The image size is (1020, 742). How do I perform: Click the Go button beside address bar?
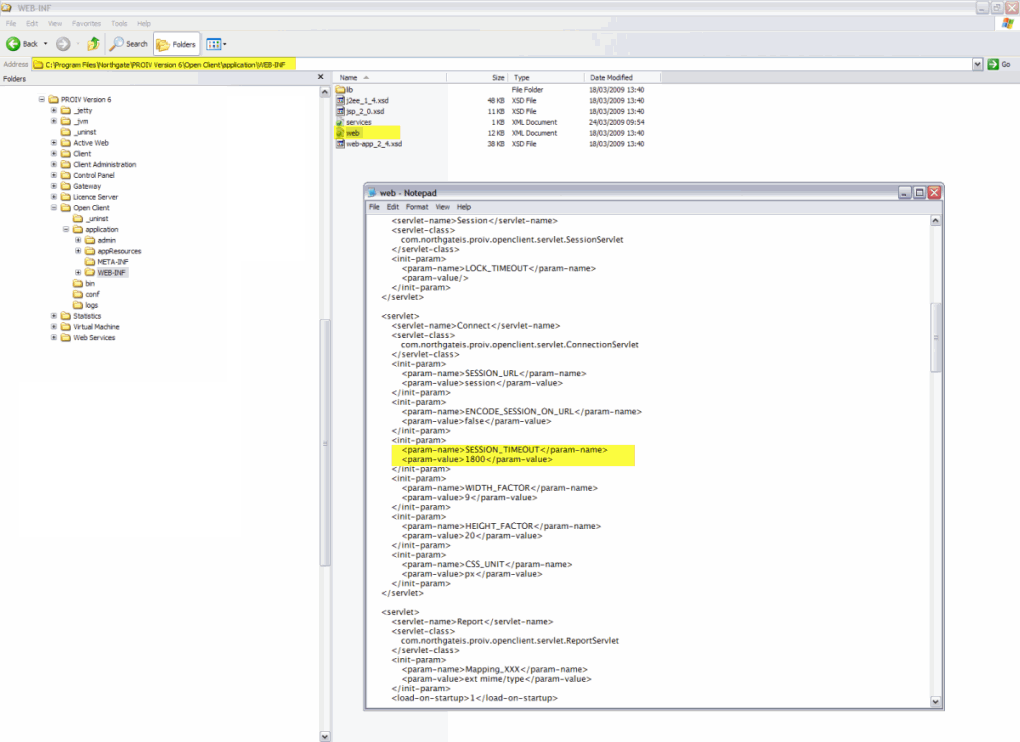coord(999,64)
